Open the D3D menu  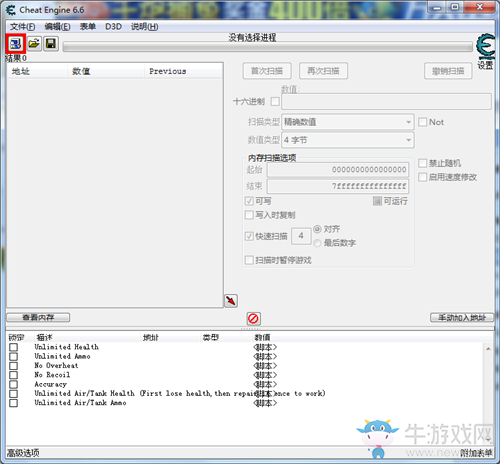[113, 27]
